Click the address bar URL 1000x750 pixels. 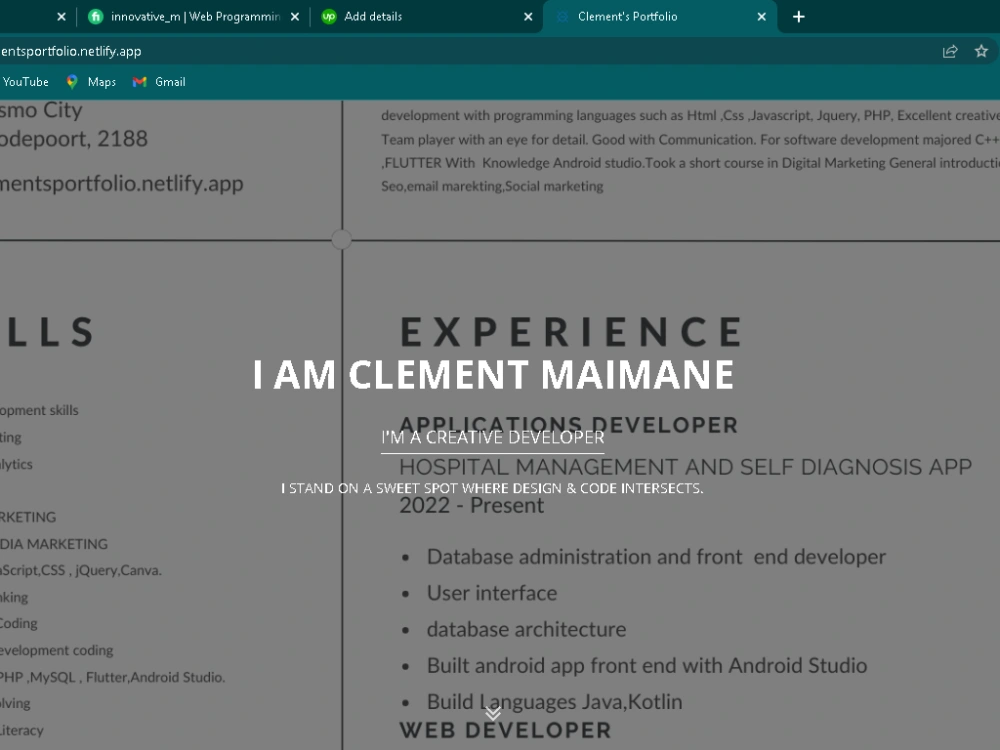coord(71,51)
